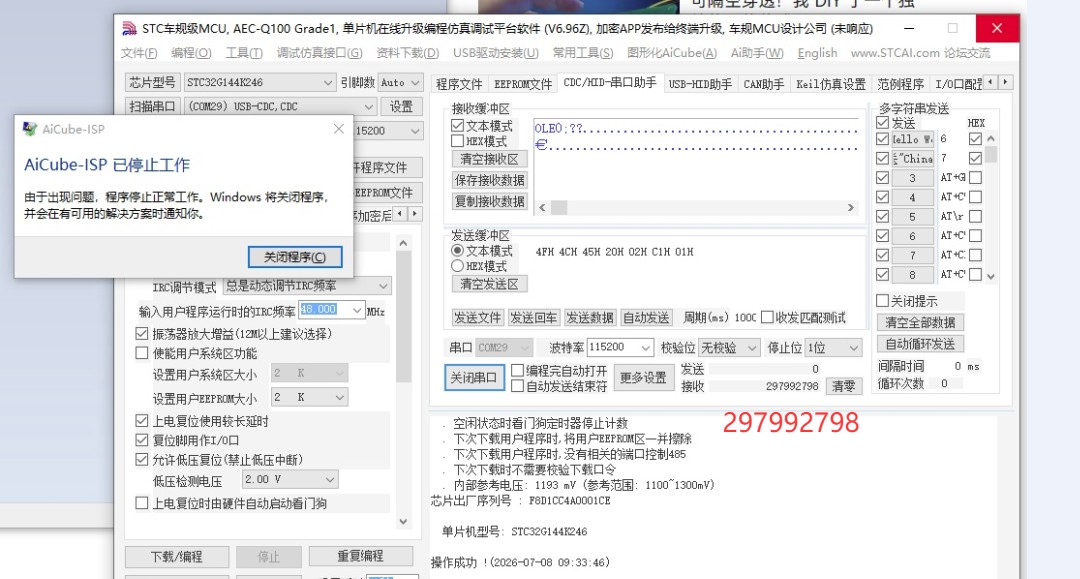The width and height of the screenshot is (1080, 579).
Task: Open the 资料下载(D) menu
Action: [407, 53]
